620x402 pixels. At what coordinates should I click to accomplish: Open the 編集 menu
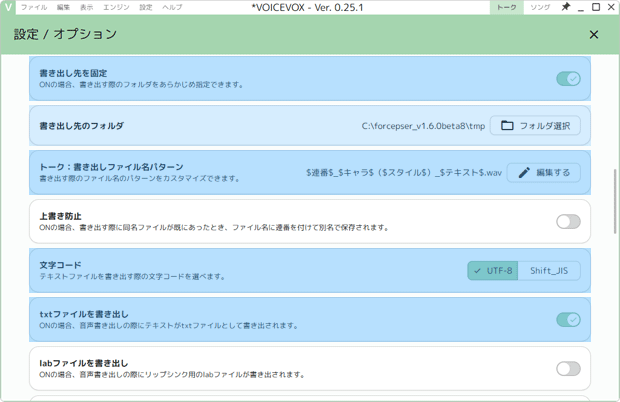[x=63, y=7]
